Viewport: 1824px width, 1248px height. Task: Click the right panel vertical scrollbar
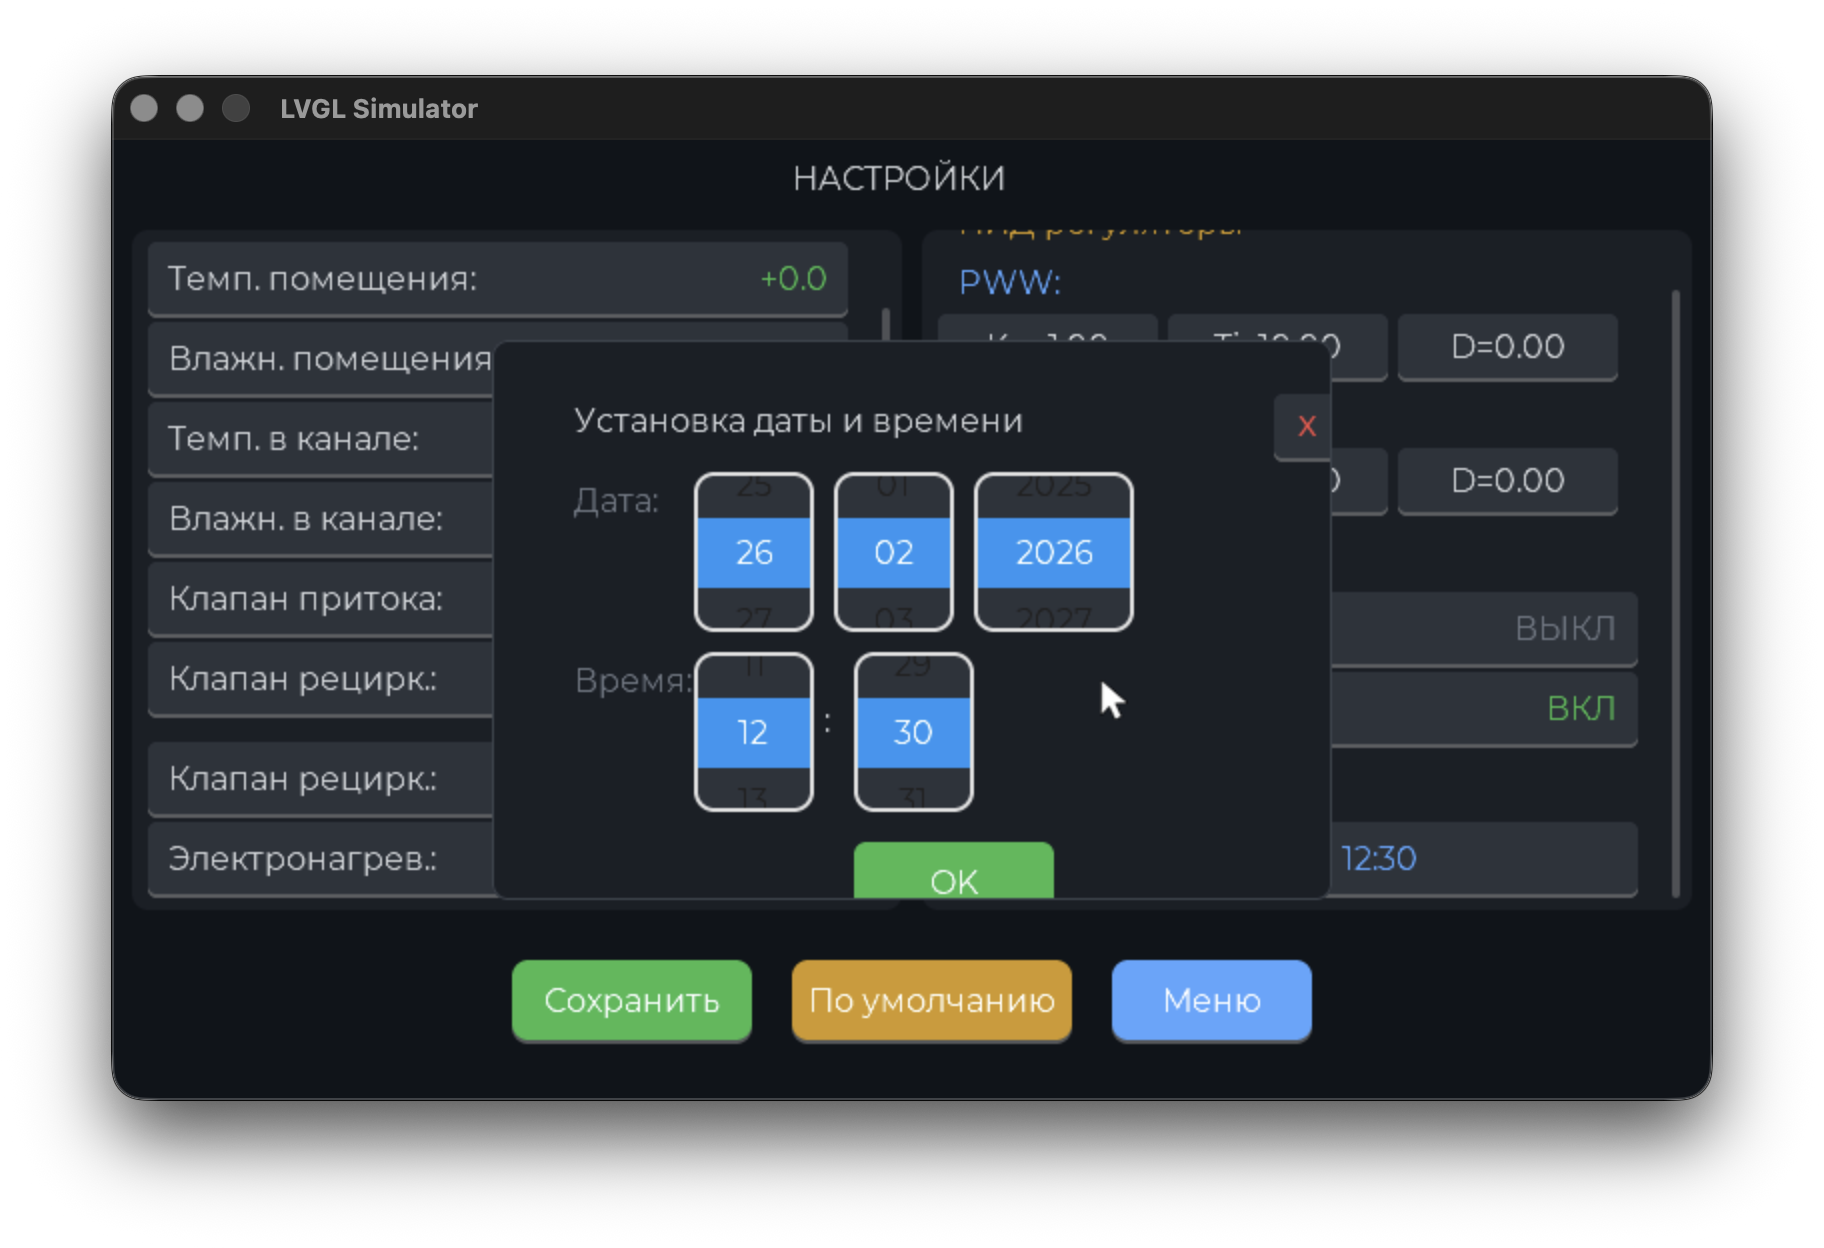pyautogui.click(x=1675, y=592)
